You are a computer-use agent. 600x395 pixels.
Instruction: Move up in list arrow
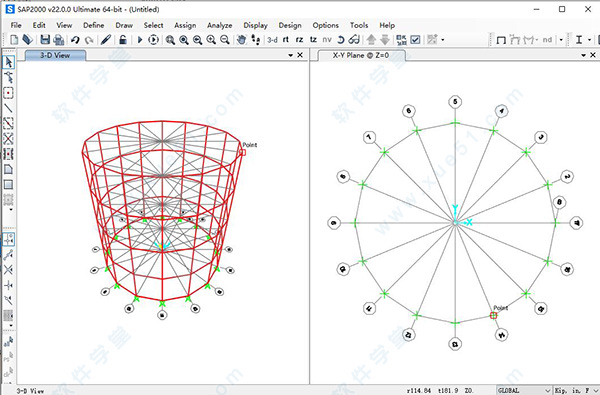(371, 39)
